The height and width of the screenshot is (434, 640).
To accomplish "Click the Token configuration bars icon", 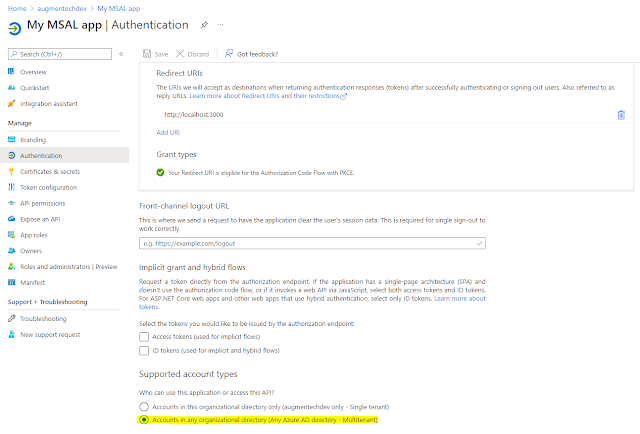I will tap(11, 187).
